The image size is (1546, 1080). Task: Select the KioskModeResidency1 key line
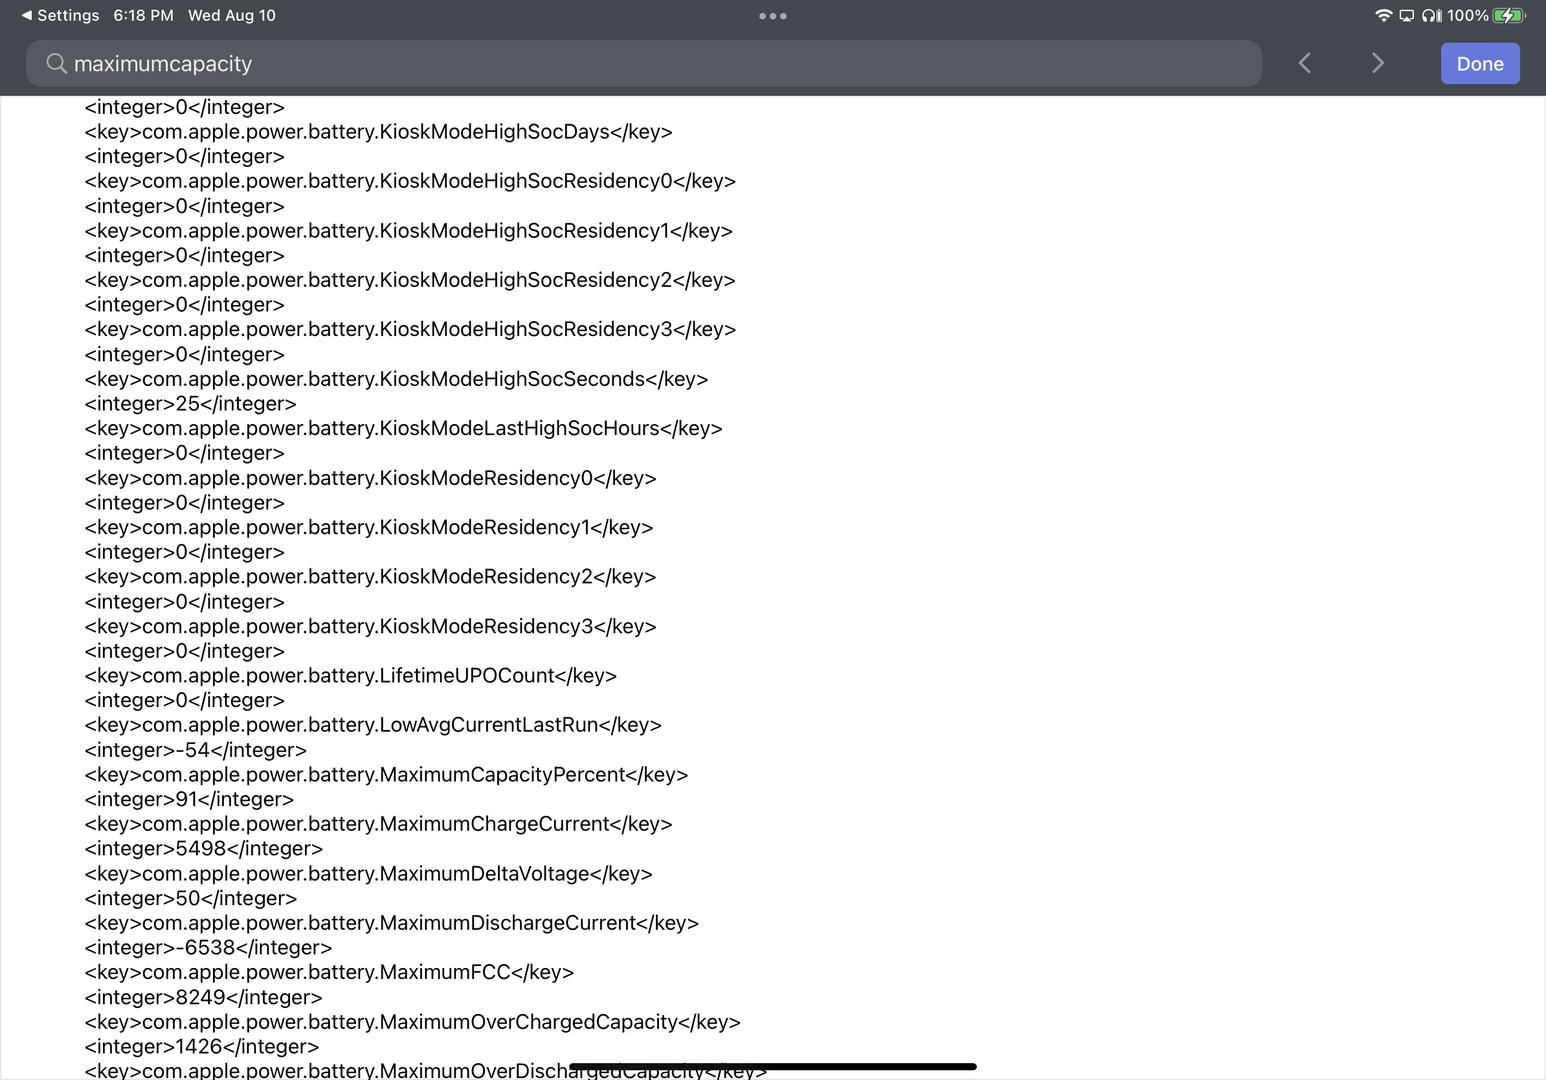[369, 528]
